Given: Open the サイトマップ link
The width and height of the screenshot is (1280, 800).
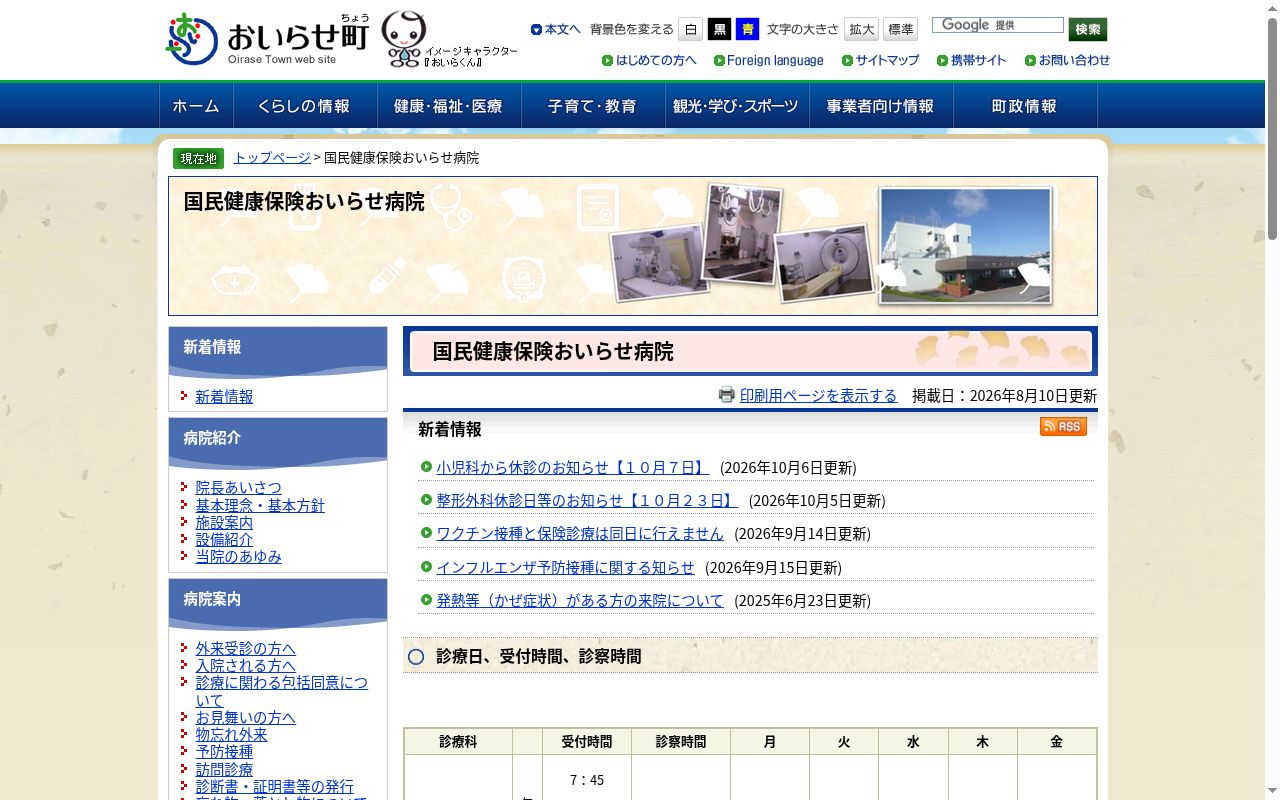Looking at the screenshot, I should 880,60.
